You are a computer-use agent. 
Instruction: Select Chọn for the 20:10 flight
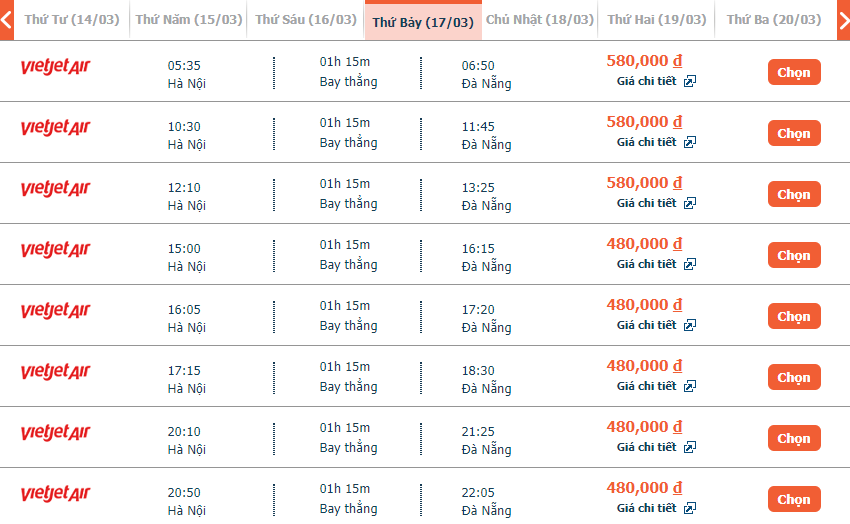[794, 439]
